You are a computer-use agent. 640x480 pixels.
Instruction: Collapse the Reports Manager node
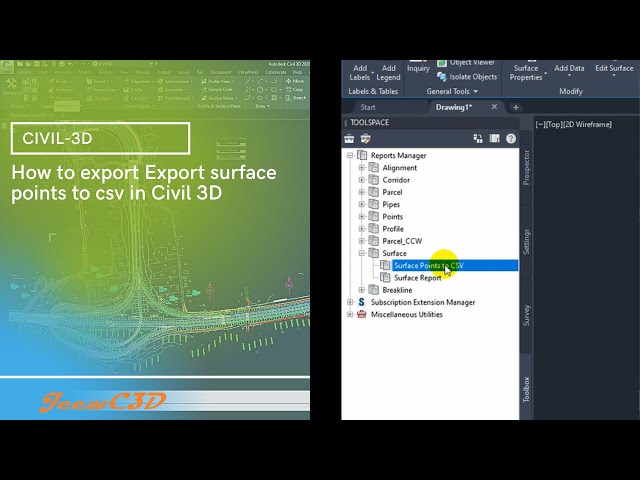tap(350, 156)
